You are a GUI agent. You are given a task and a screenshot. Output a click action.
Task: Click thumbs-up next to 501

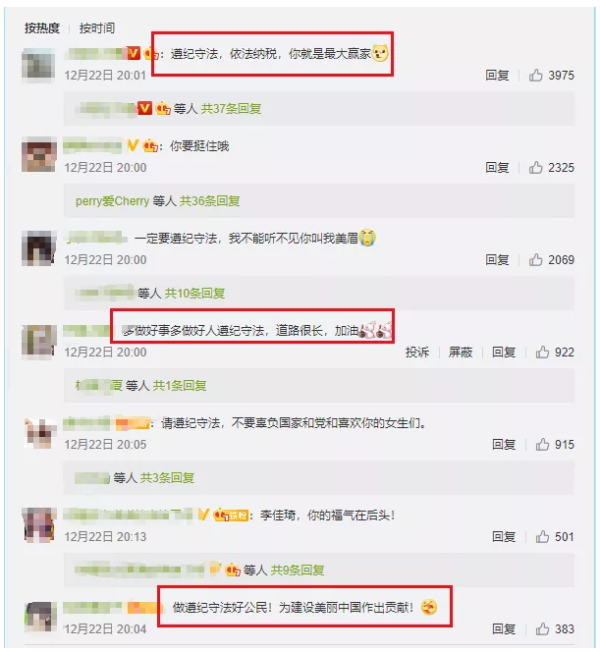coord(542,537)
